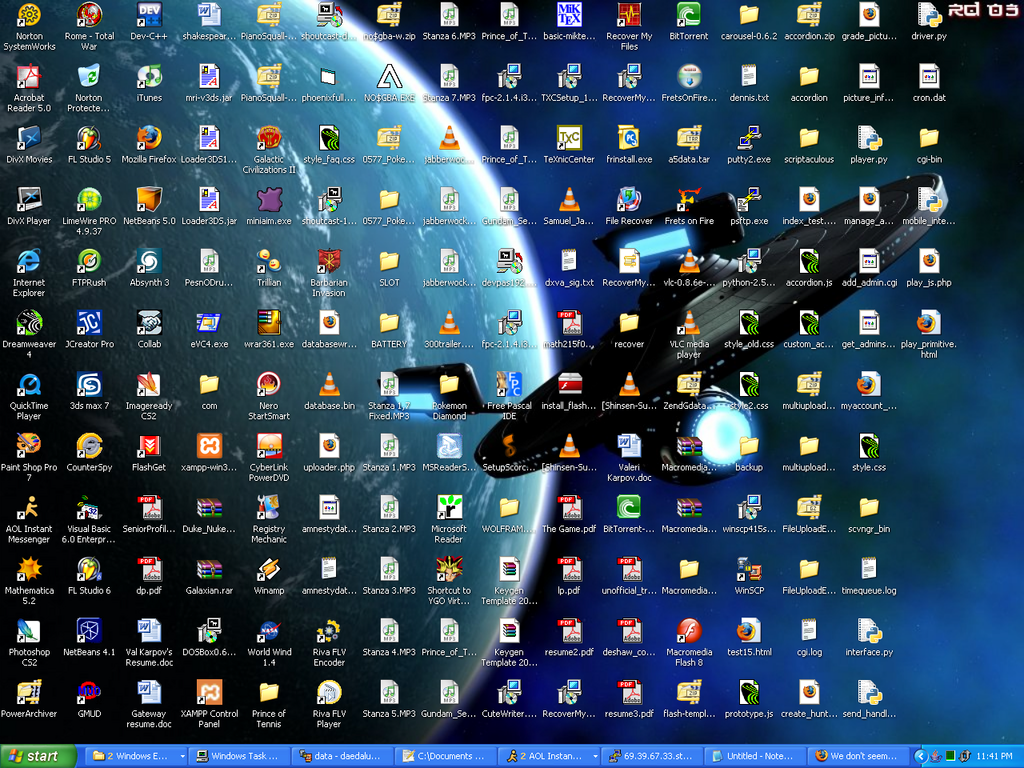
Task: Open Microsoft Reader icon
Action: click(449, 519)
